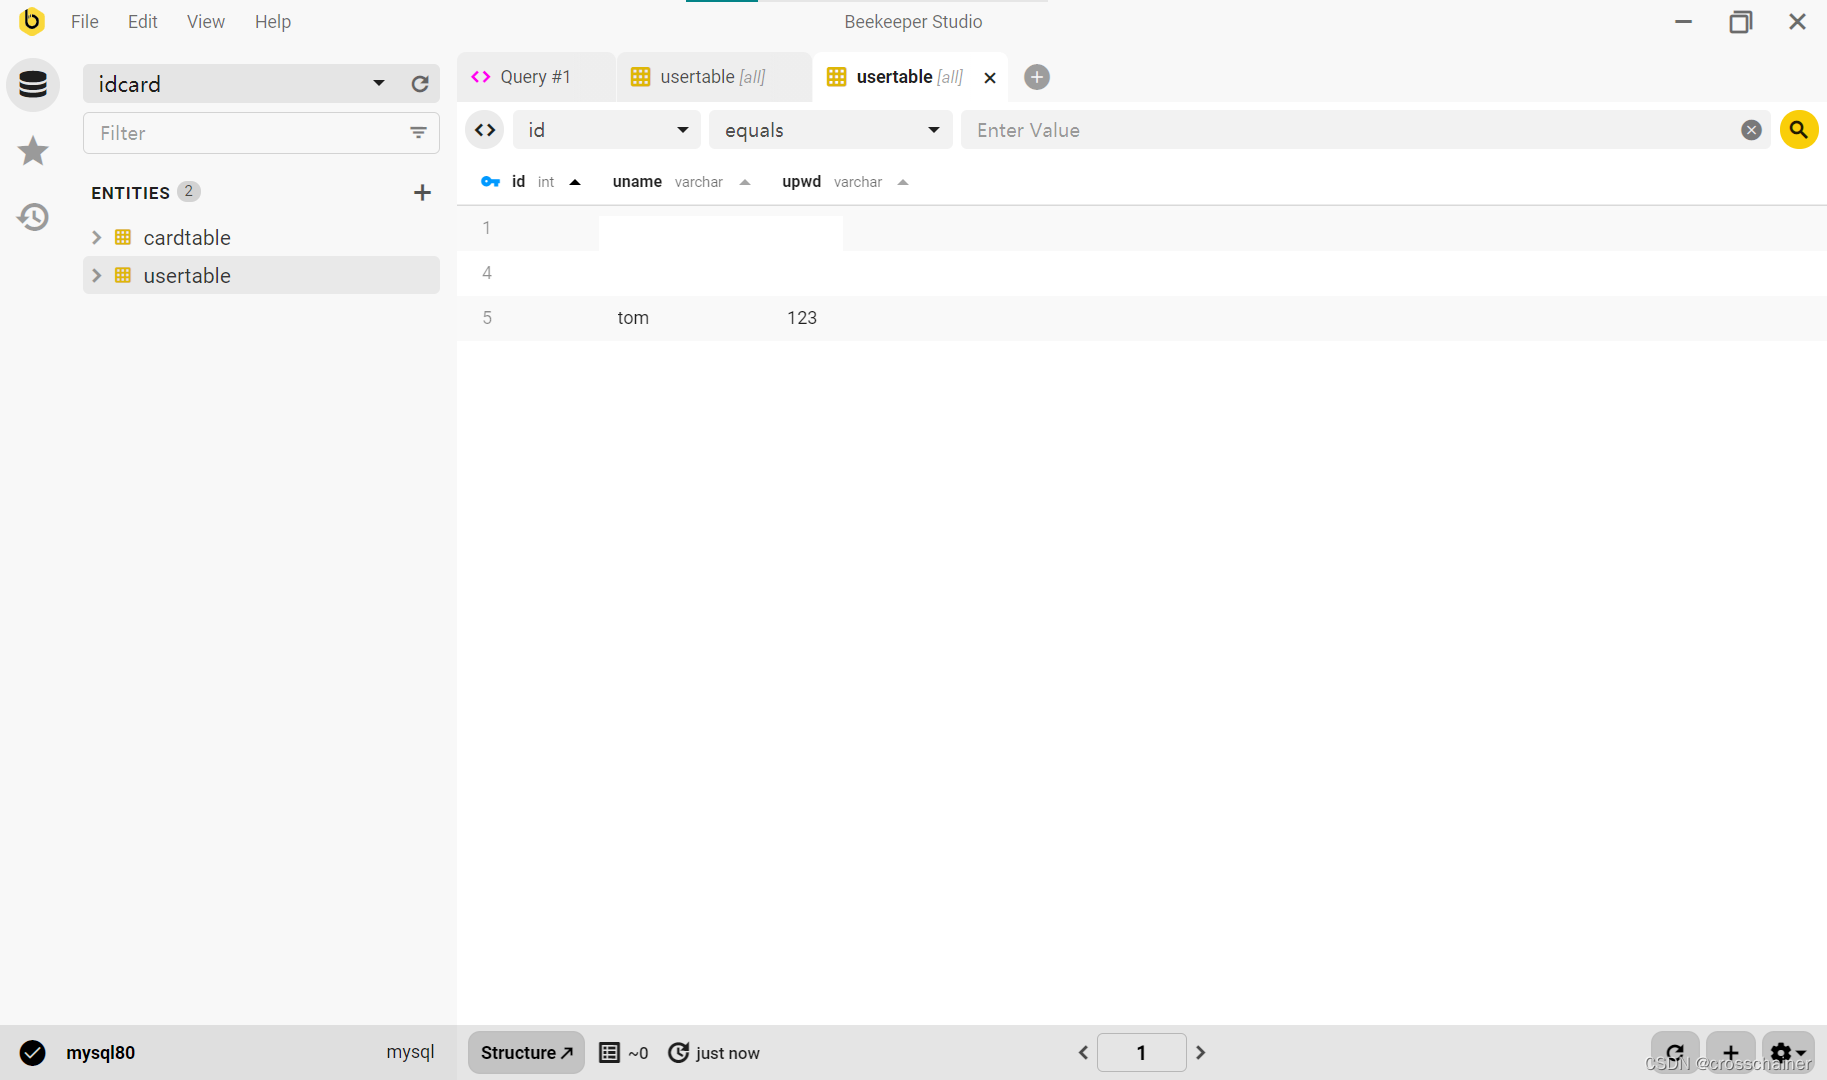This screenshot has height=1080, width=1827.
Task: Sort by the uname column arrow
Action: tap(745, 182)
